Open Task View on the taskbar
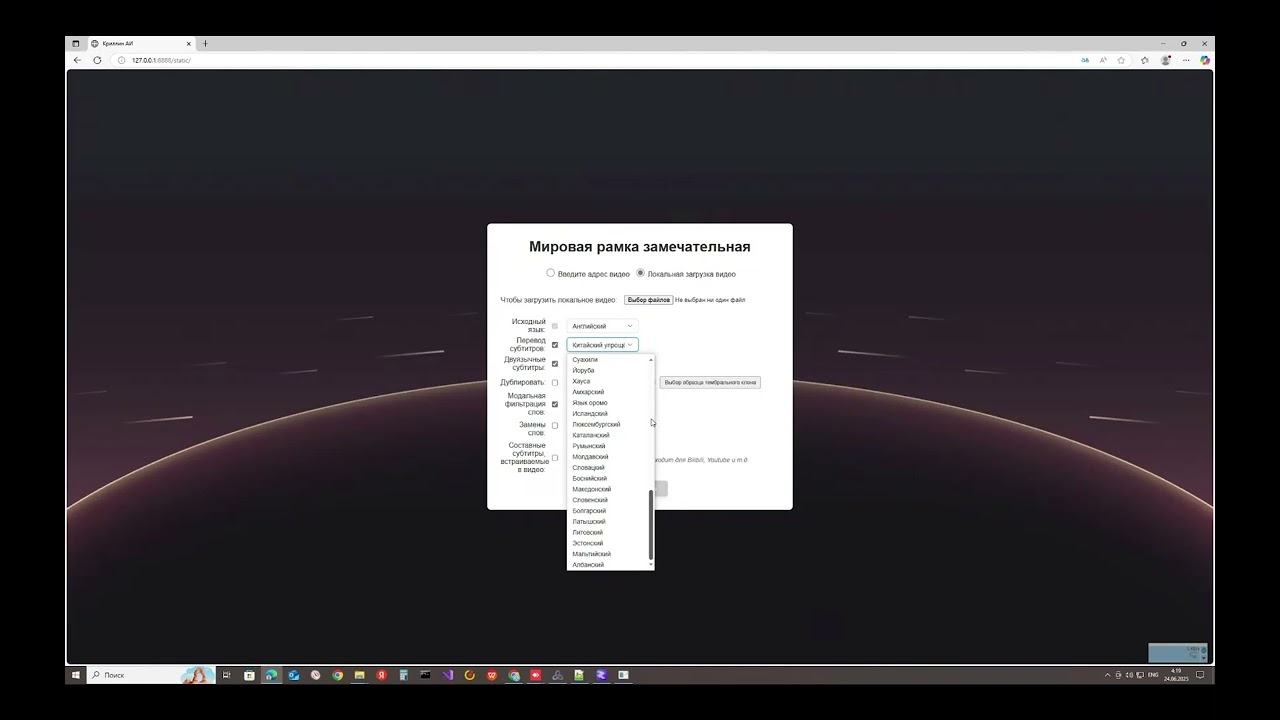1280x720 pixels. pyautogui.click(x=227, y=675)
